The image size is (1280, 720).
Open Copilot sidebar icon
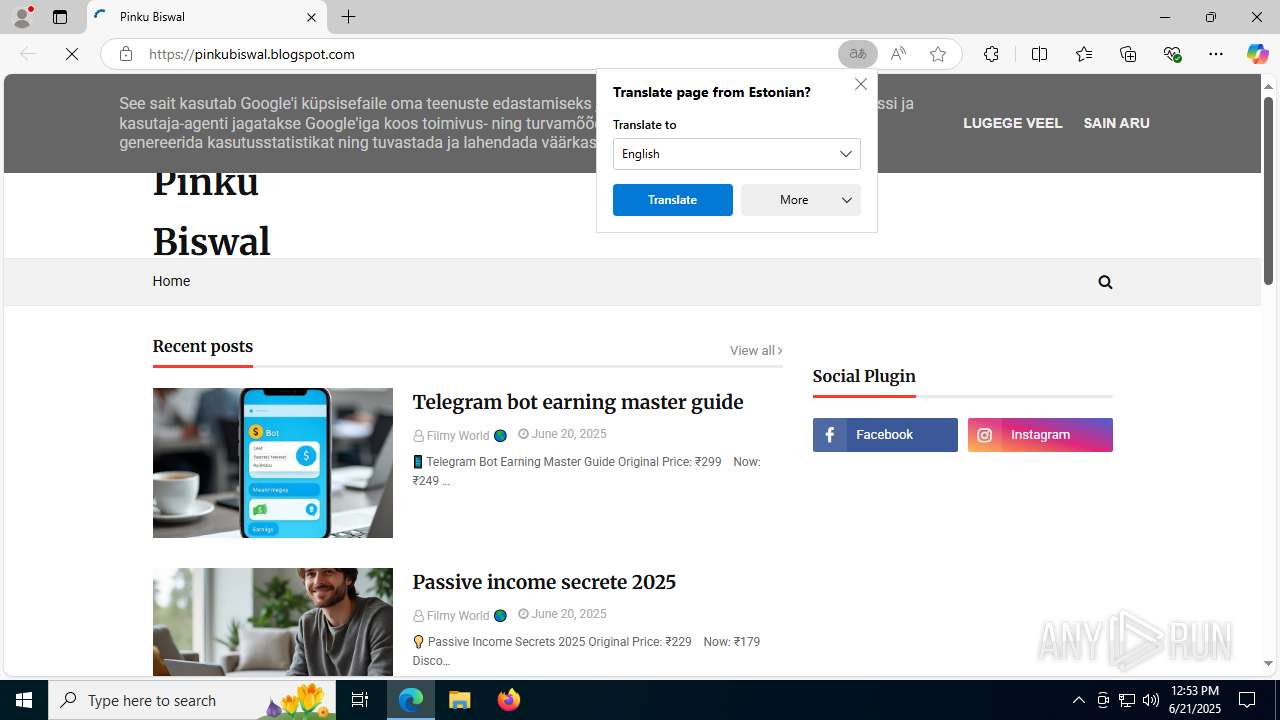(x=1257, y=54)
